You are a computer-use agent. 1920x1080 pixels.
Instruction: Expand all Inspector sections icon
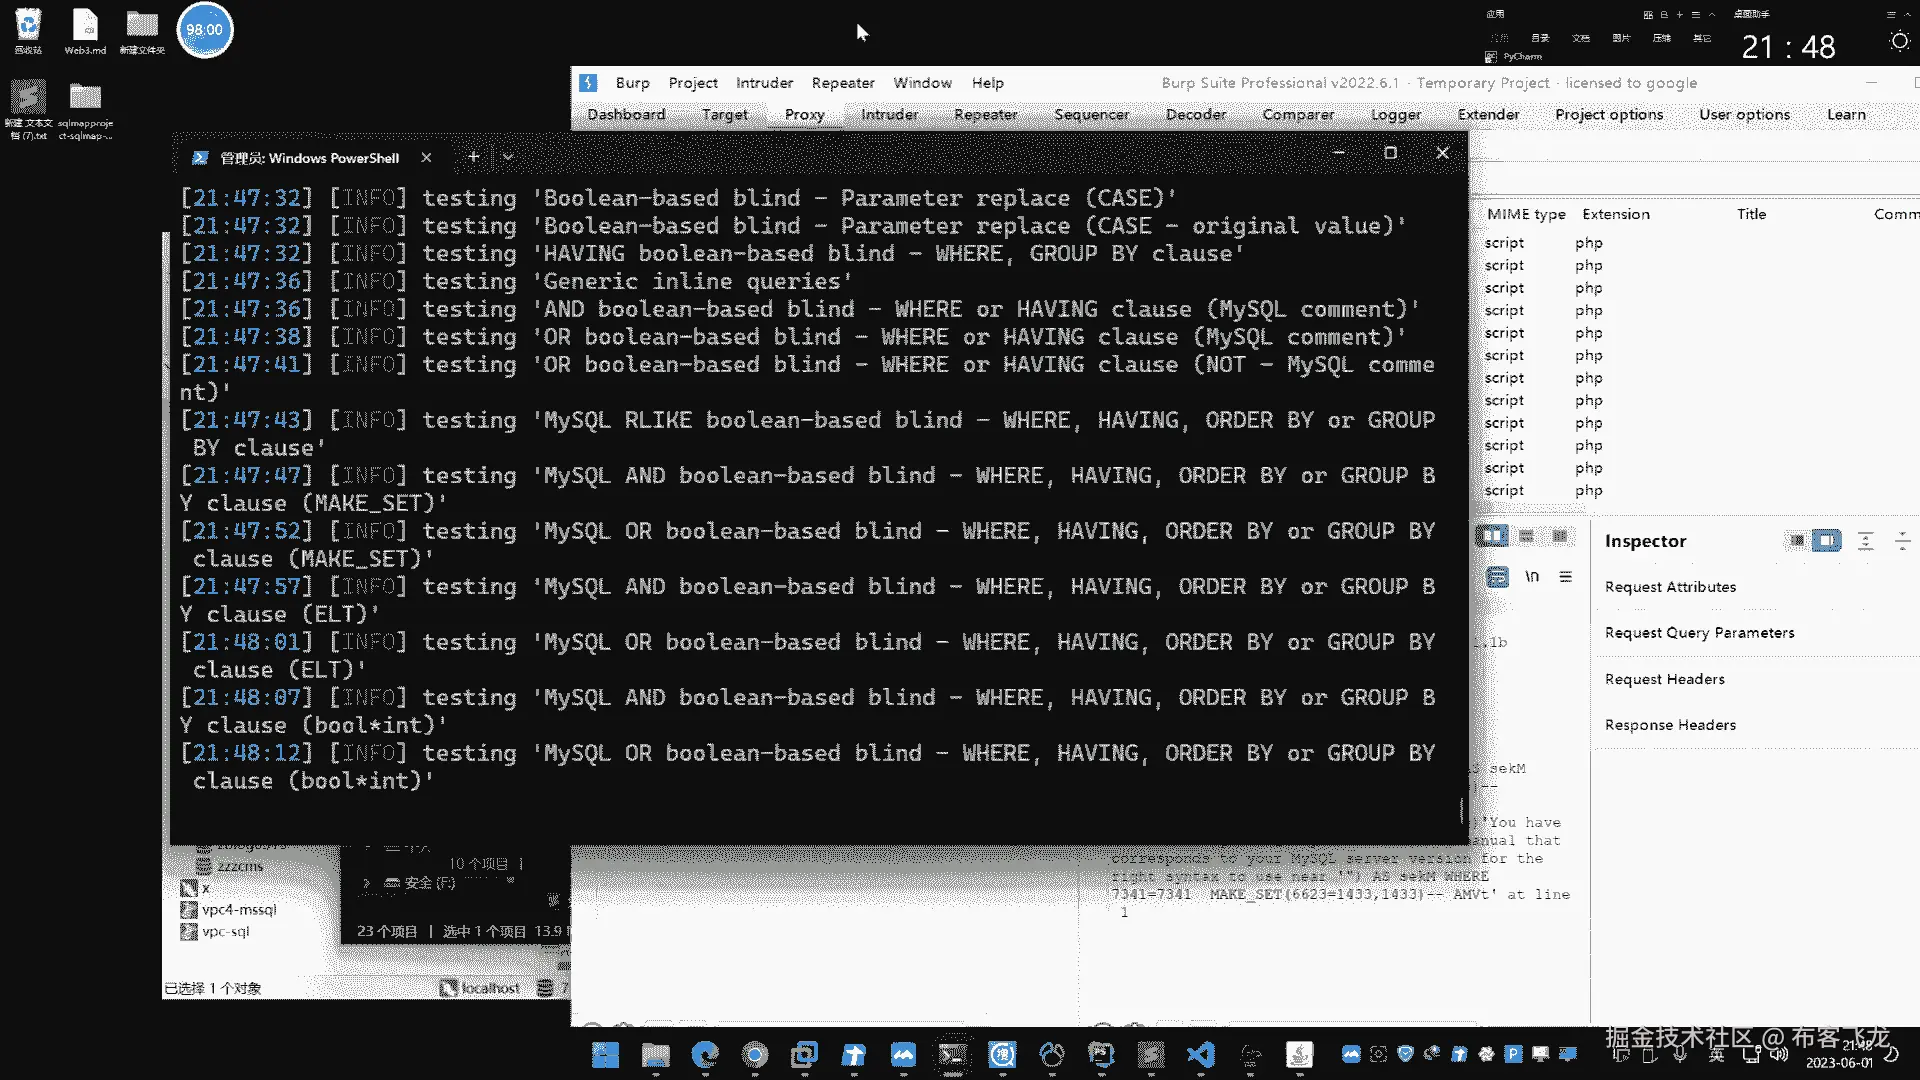click(x=1865, y=541)
